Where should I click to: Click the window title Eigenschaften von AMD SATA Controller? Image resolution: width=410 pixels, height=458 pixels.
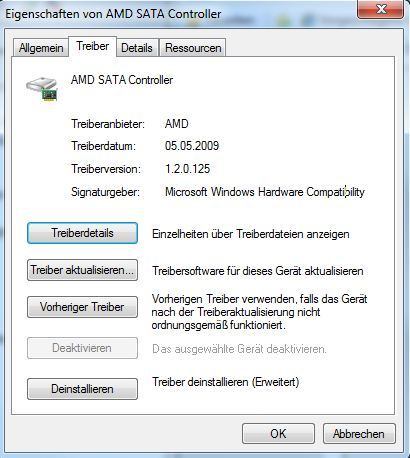(113, 14)
